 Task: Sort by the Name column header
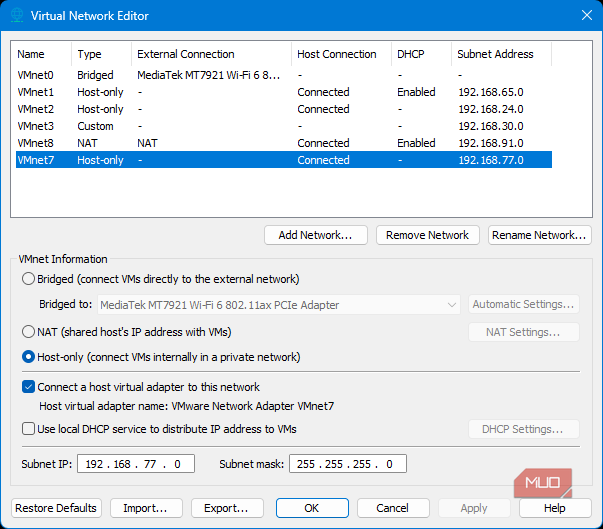click(x=43, y=54)
